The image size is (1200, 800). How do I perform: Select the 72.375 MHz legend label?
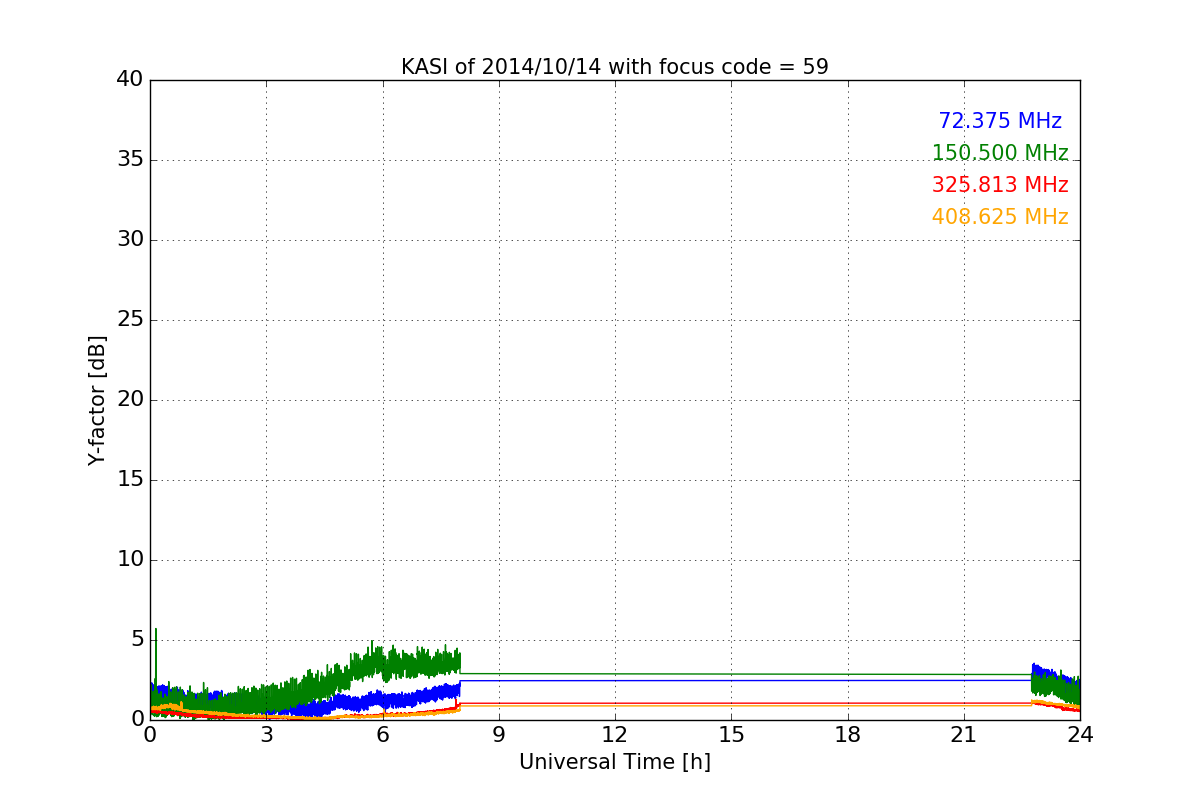1000,121
